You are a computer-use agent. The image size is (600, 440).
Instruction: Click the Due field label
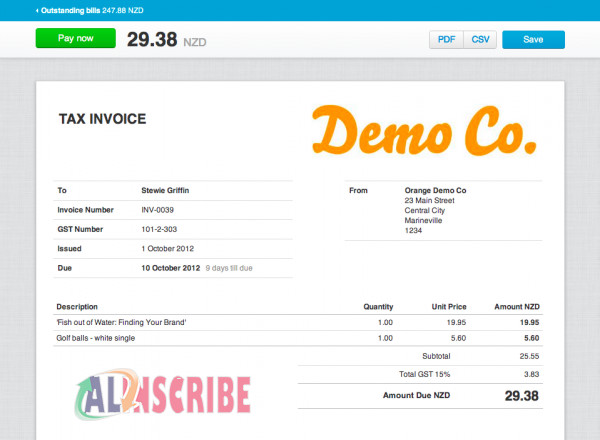point(65,268)
